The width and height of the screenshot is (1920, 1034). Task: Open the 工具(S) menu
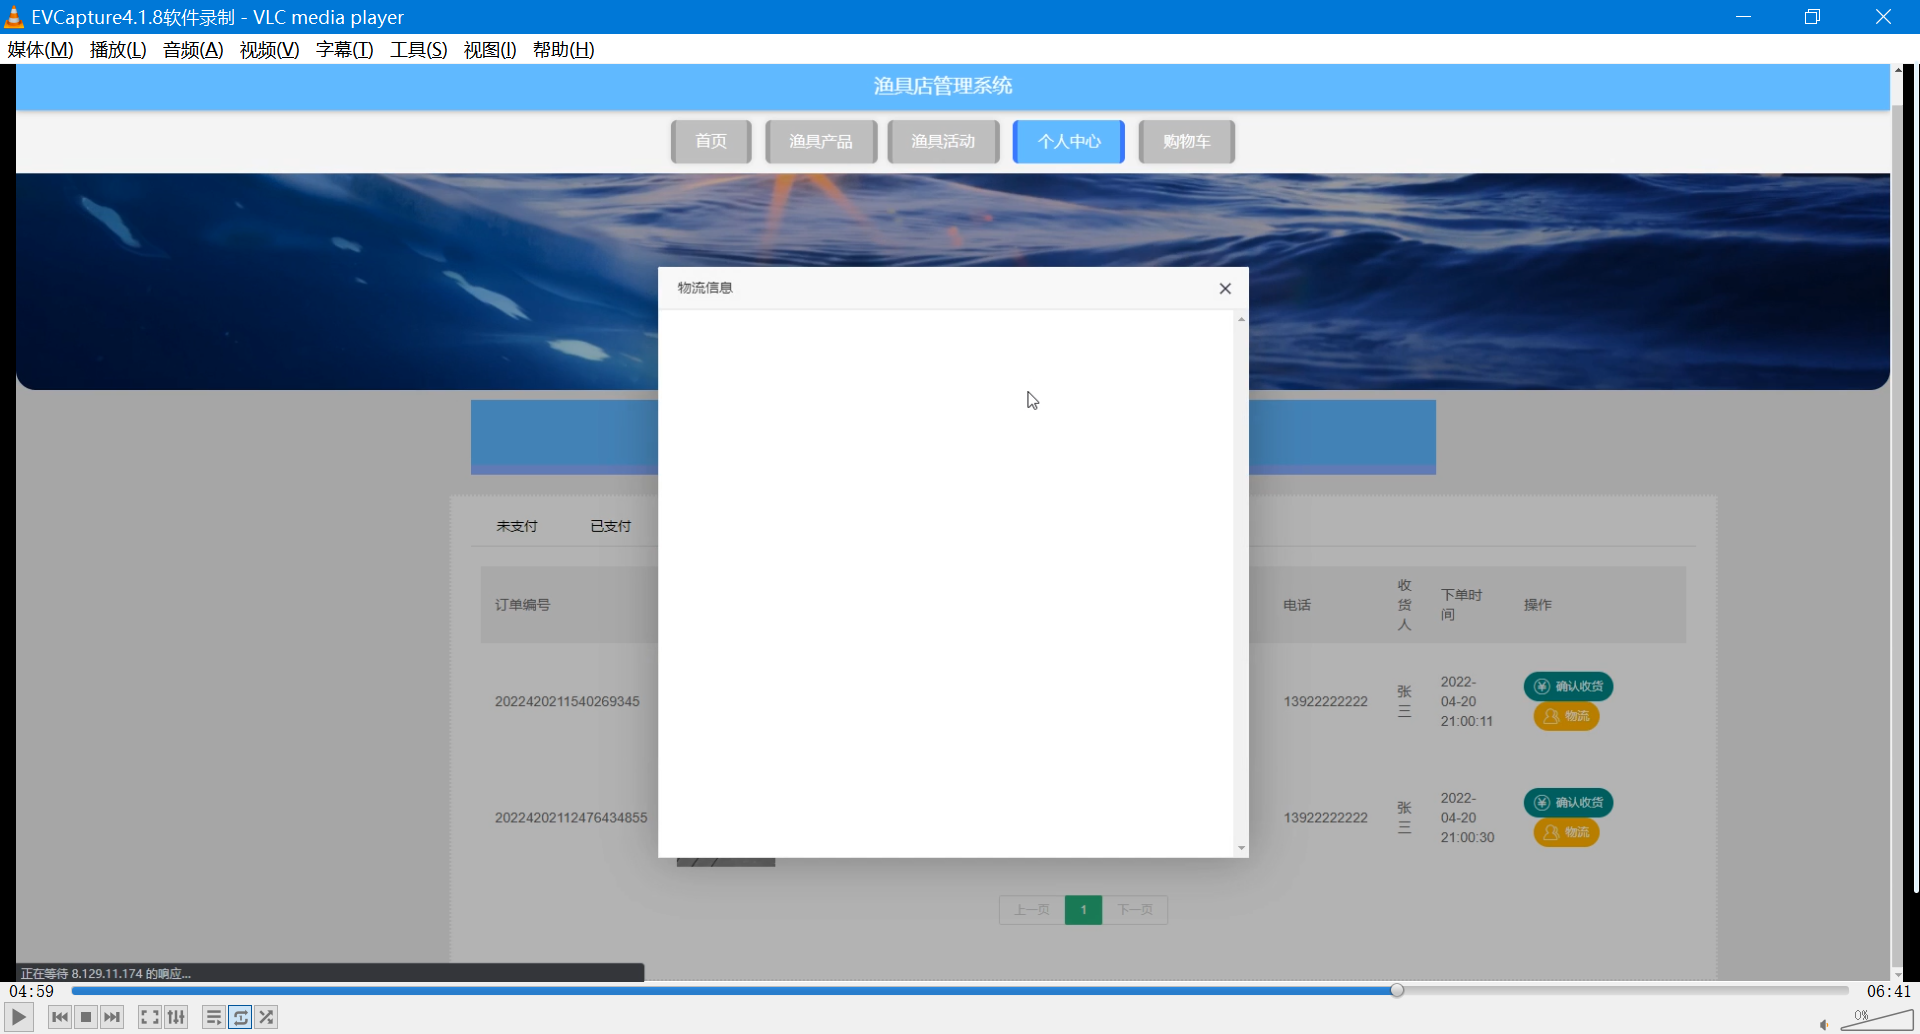418,49
